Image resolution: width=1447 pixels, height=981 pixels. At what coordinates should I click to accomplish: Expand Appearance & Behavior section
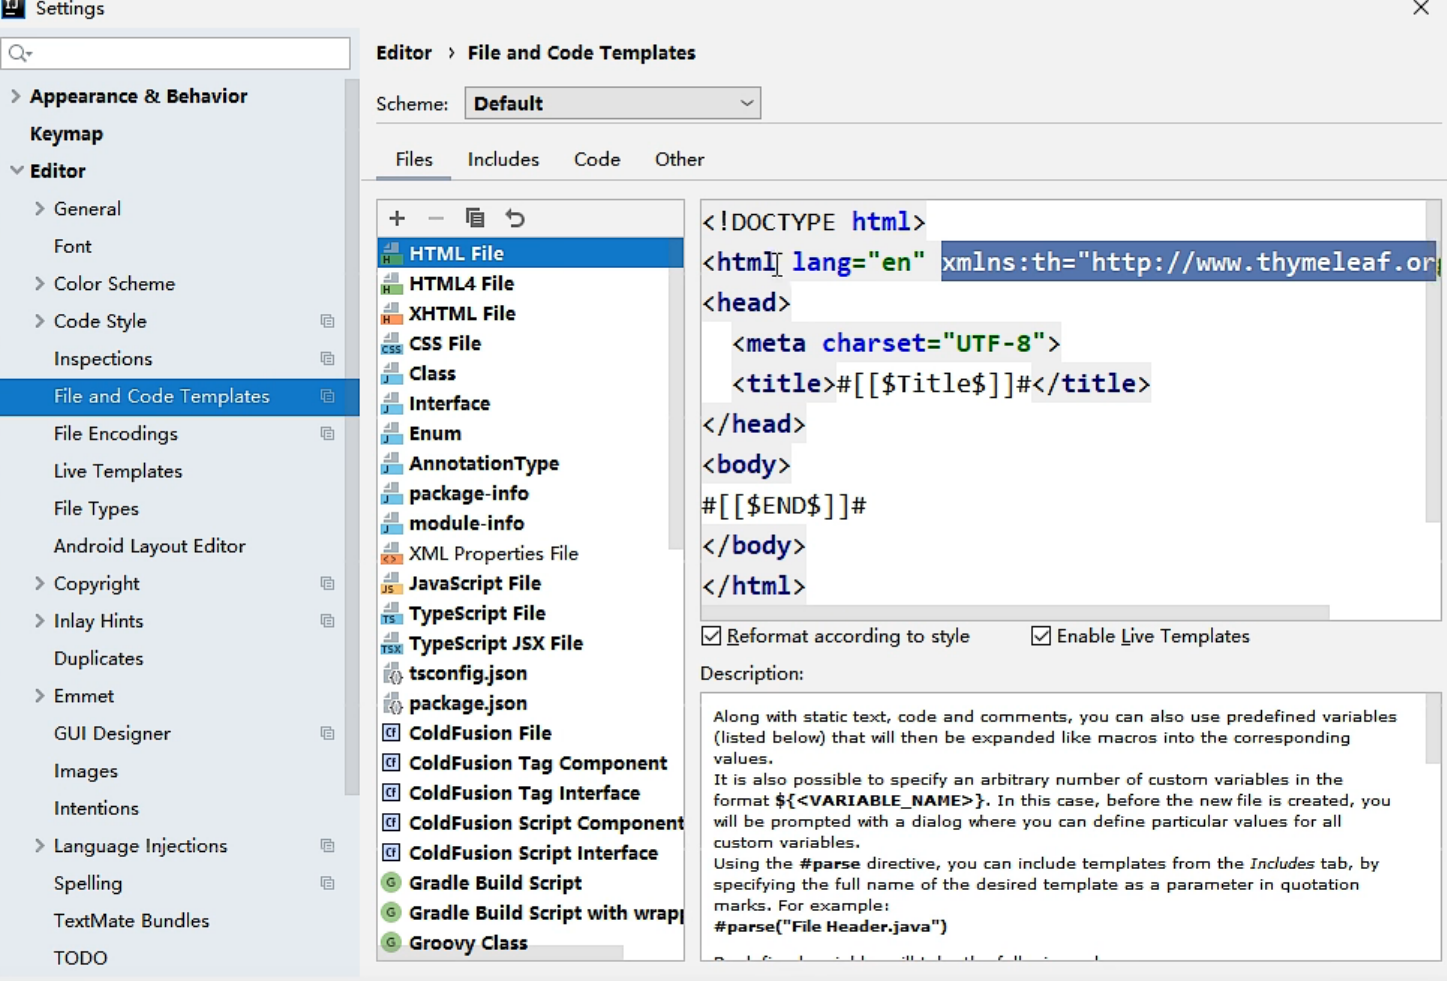(15, 96)
